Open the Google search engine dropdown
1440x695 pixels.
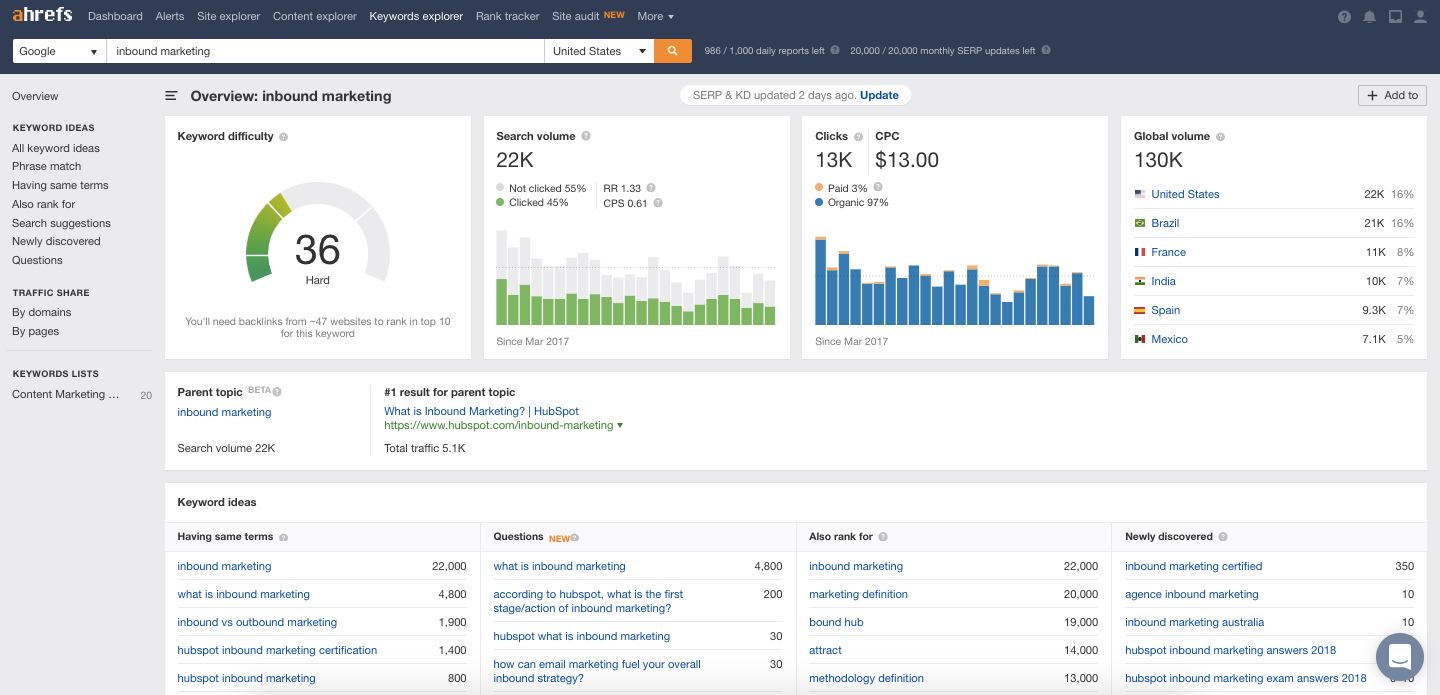click(59, 51)
